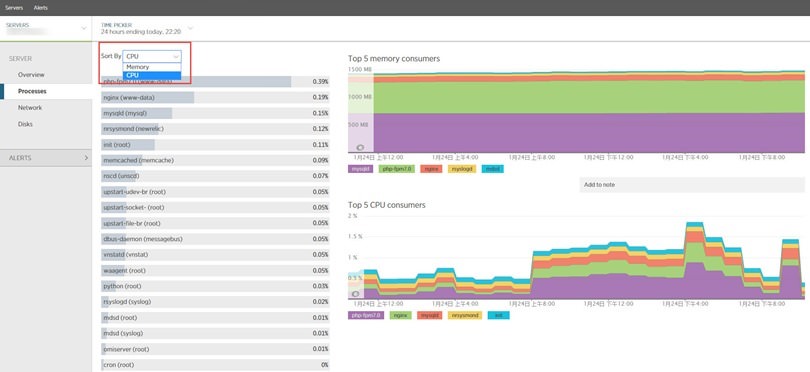810x372 pixels.
Task: Toggle mdsd in memory chart legend
Action: coord(492,169)
